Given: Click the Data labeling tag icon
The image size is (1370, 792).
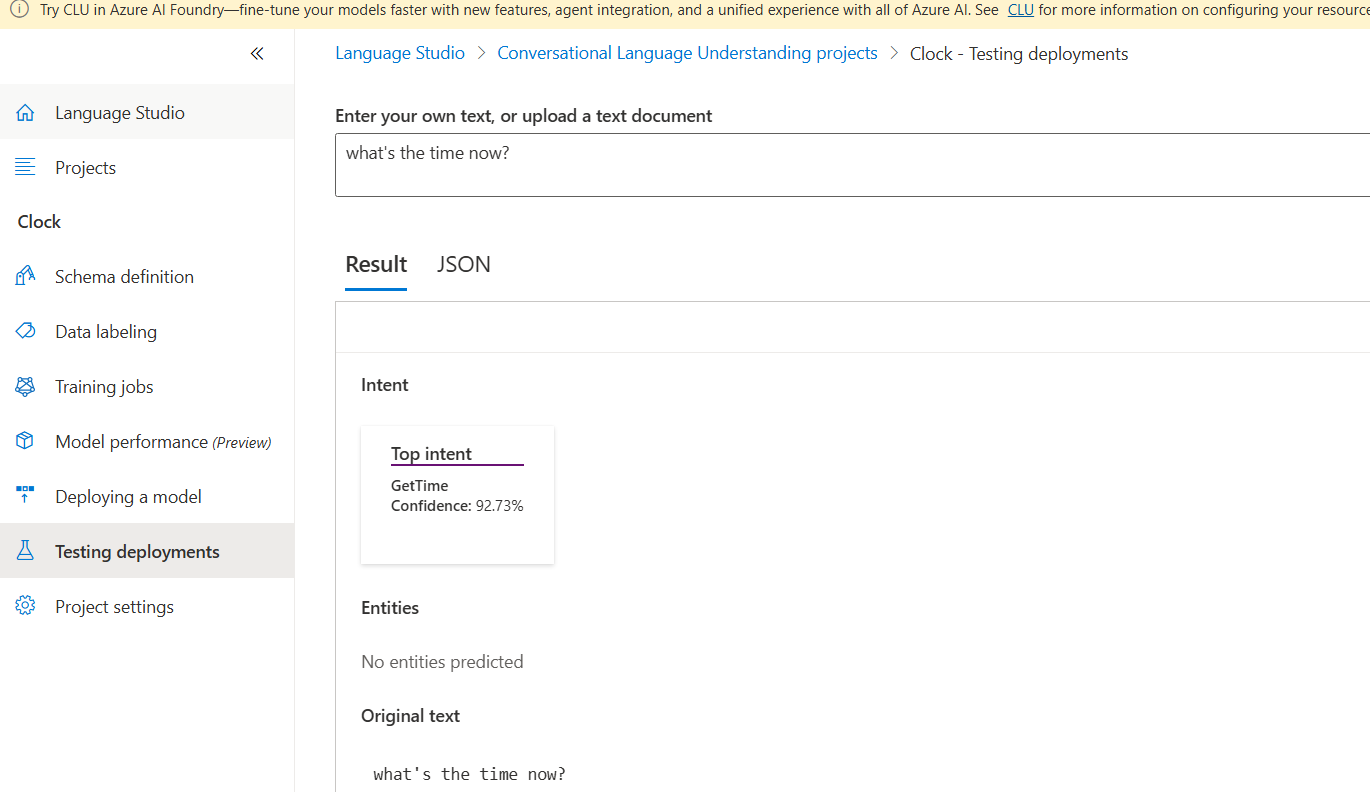Looking at the screenshot, I should 26,331.
